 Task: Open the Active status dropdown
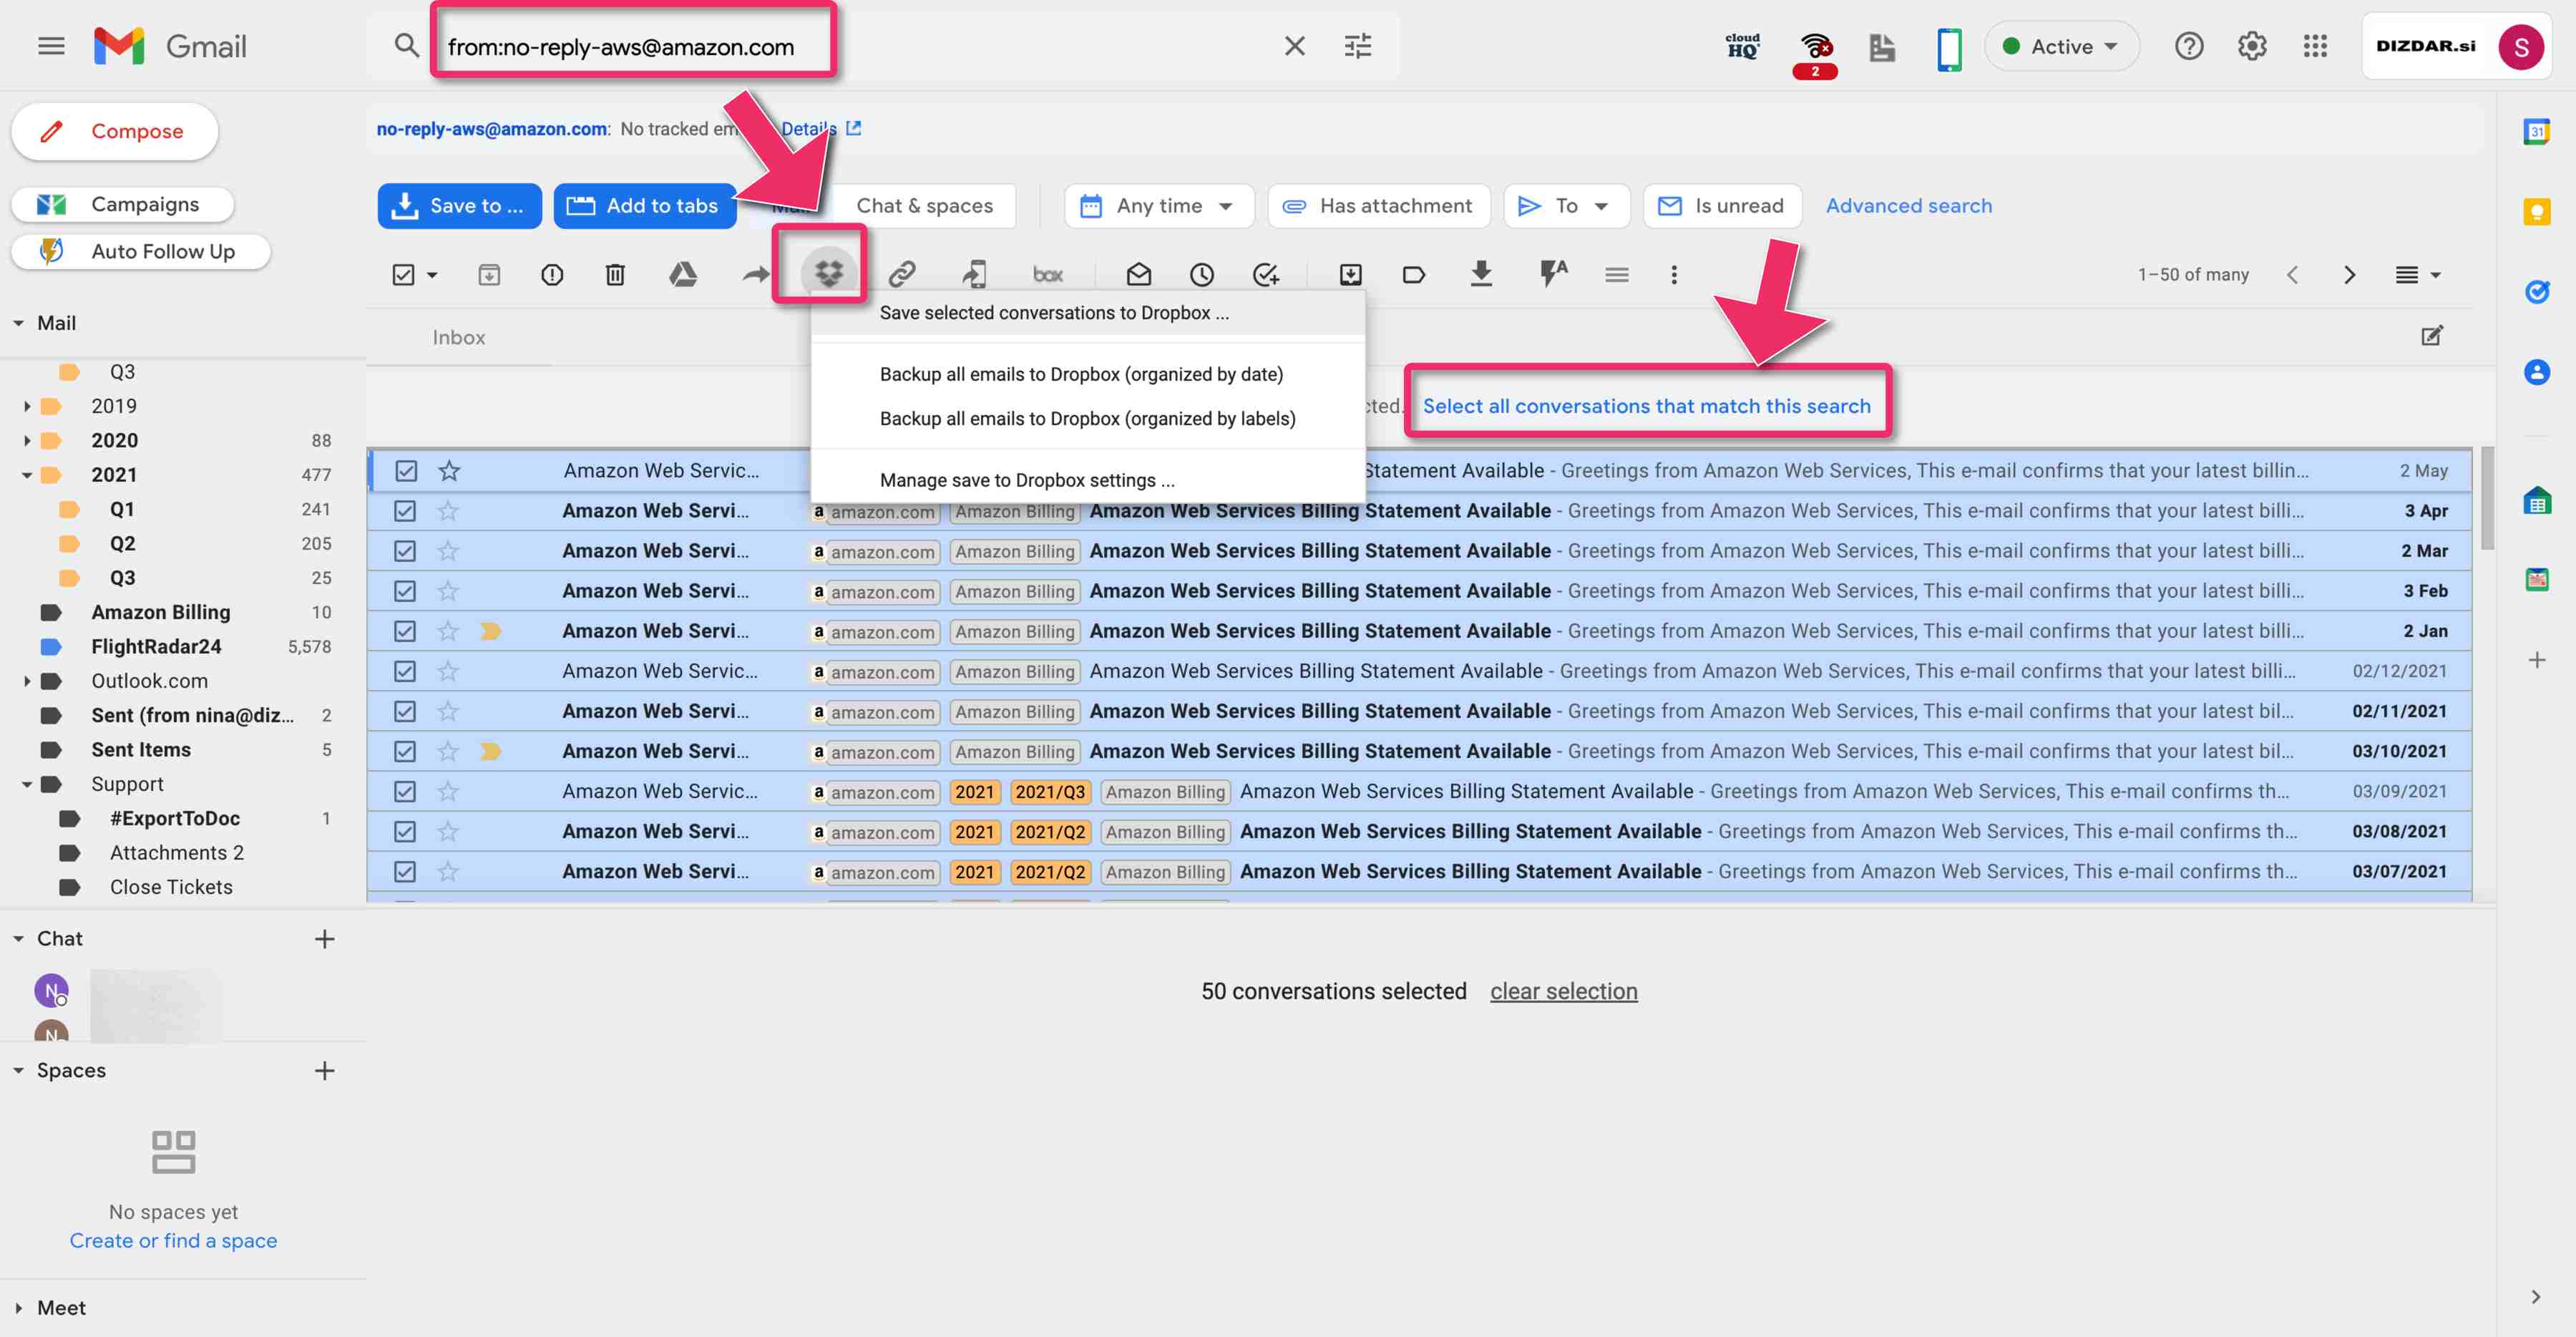(2061, 46)
